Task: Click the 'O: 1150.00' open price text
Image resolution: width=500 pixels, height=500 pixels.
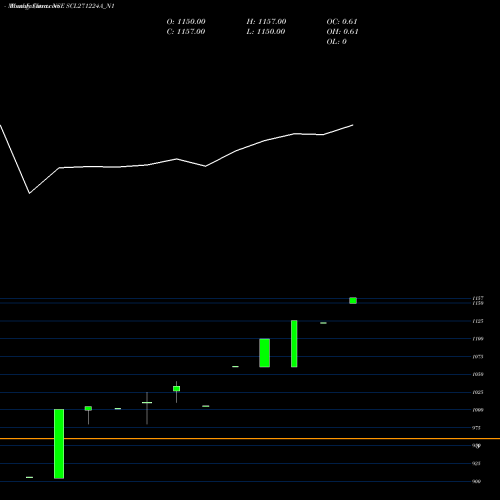Action: [x=186, y=22]
